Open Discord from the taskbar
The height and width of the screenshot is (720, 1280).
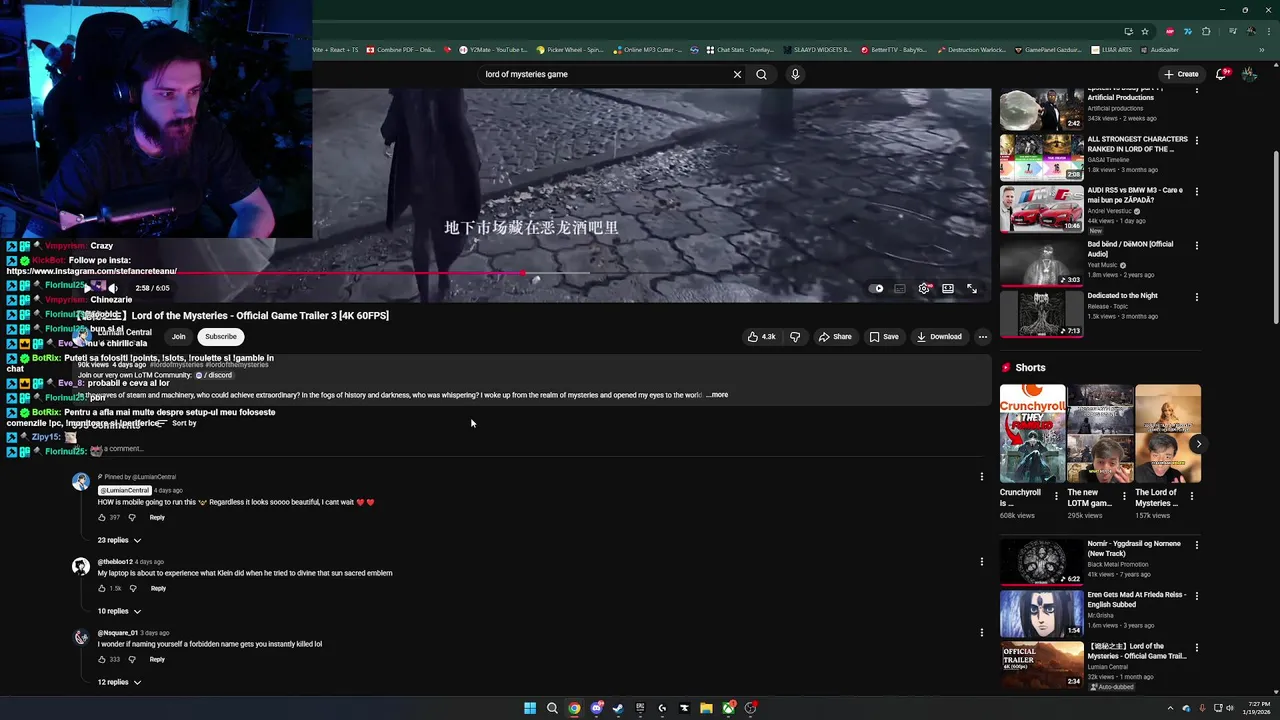tap(596, 708)
